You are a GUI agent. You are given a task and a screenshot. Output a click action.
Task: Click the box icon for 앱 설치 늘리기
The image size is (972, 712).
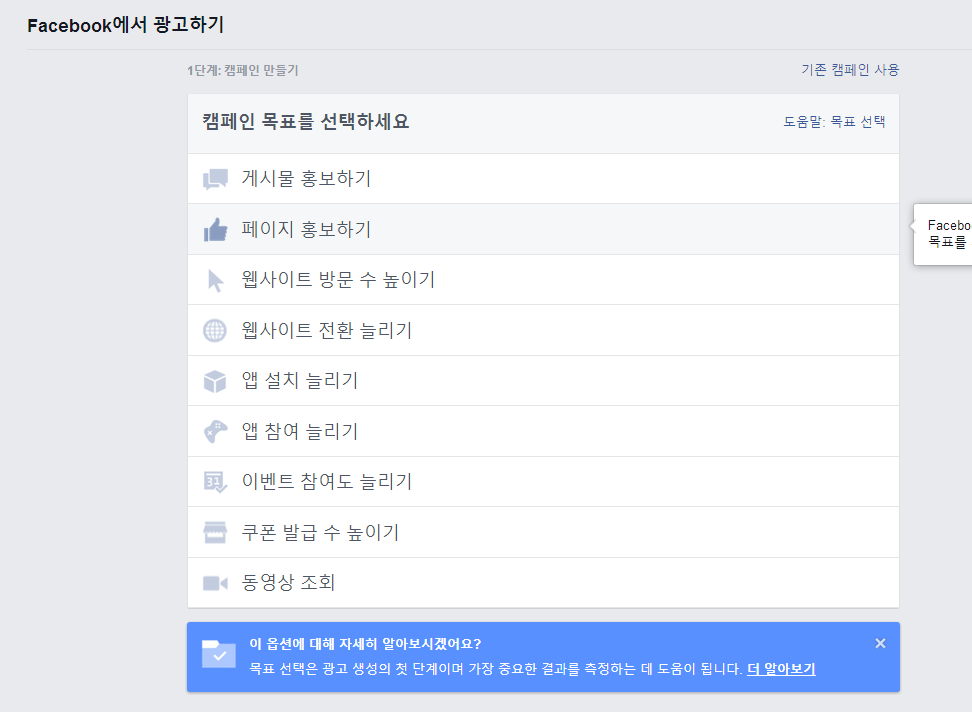215,381
